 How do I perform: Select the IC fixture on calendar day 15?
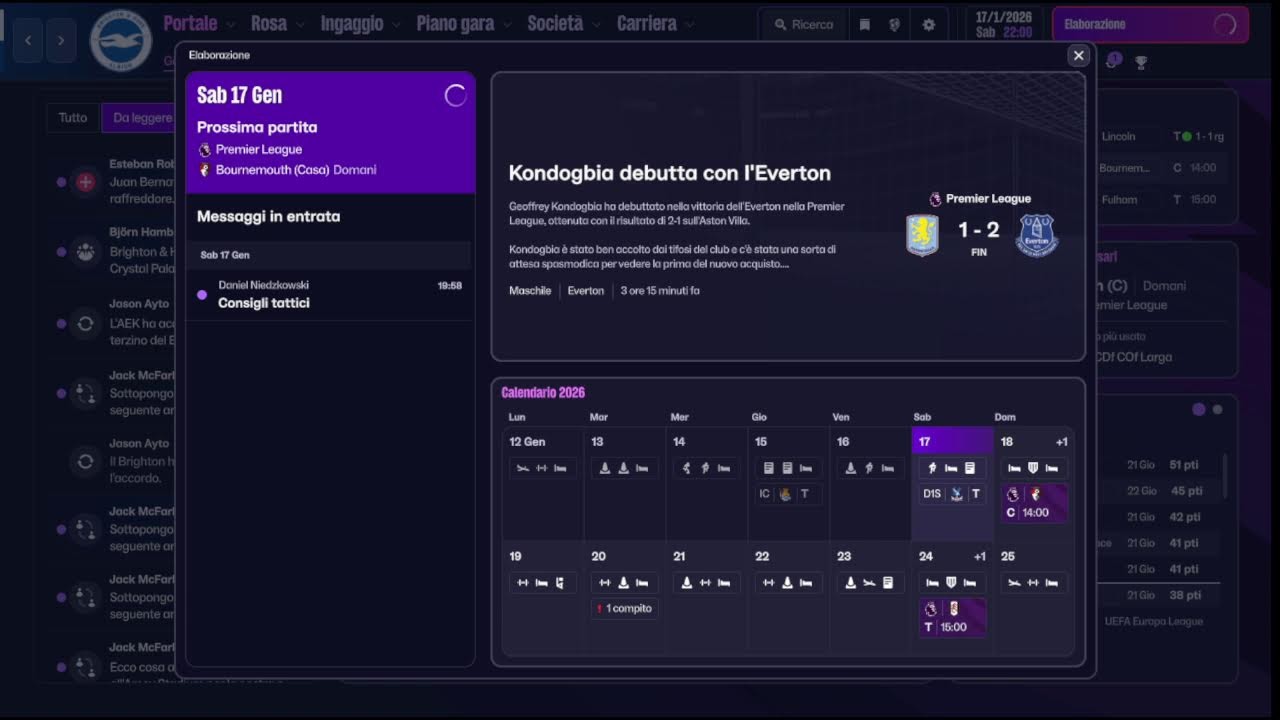(788, 494)
